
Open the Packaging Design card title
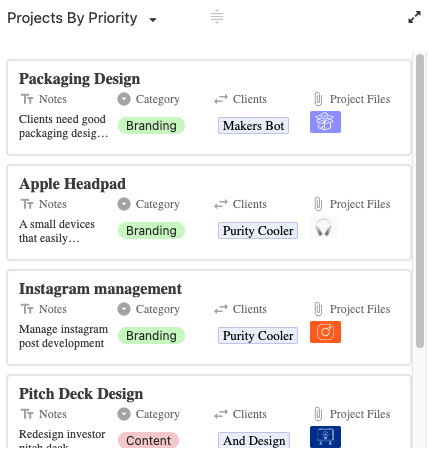point(79,79)
